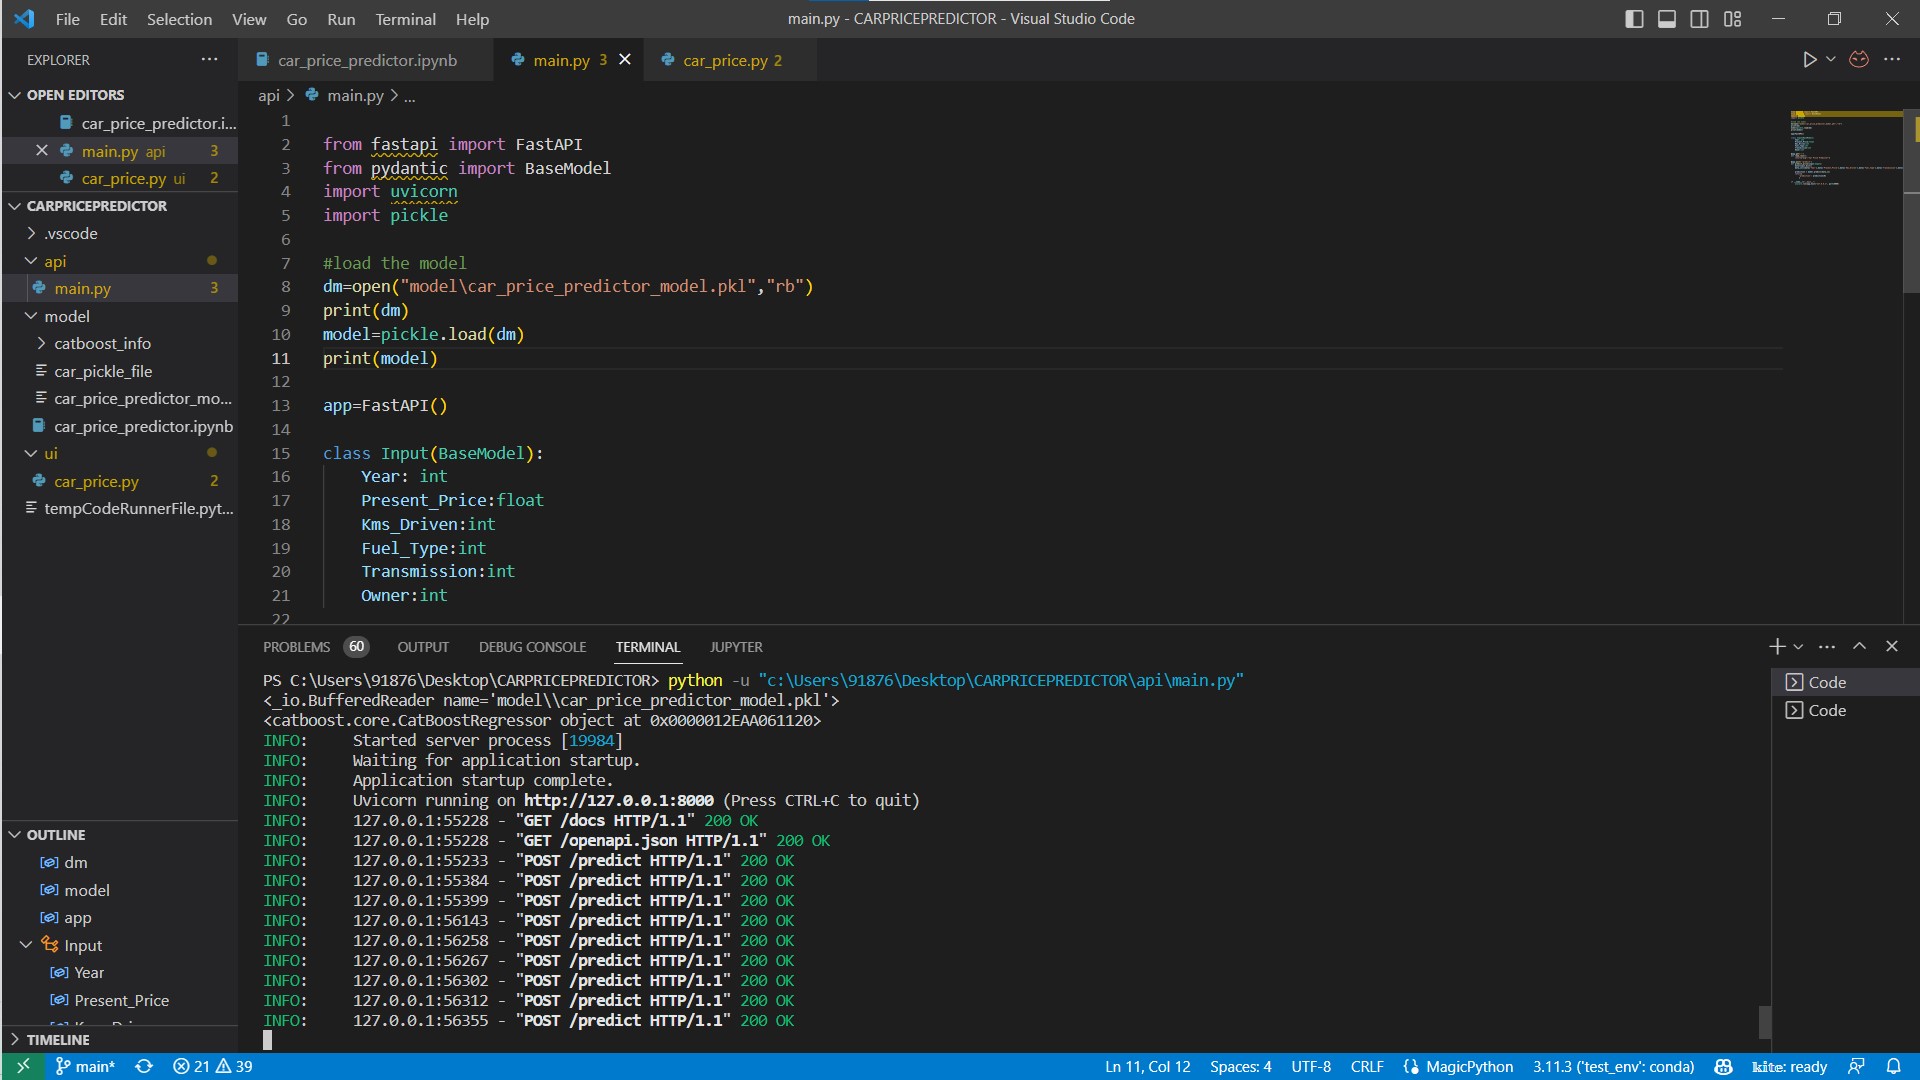This screenshot has height=1080, width=1920.
Task: Open Customize Layout from the title bar
Action: (x=1733, y=18)
